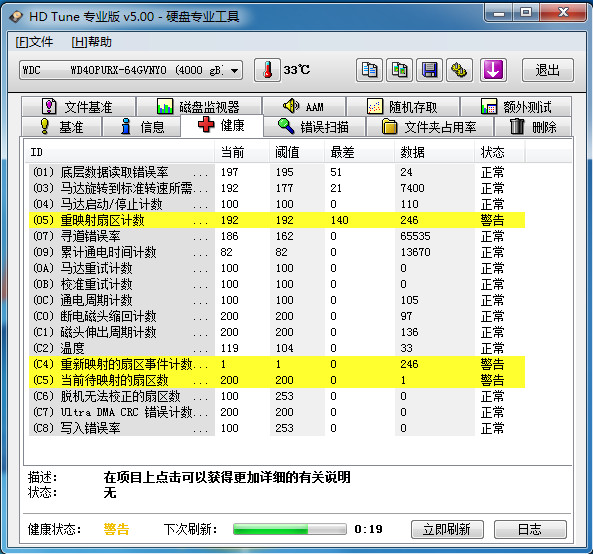Switch to the 基准 tab
Screen dimensions: 593x554
tap(62, 127)
